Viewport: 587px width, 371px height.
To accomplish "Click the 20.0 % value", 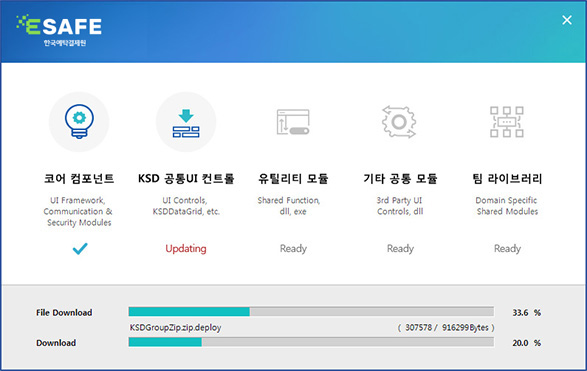I will (526, 343).
